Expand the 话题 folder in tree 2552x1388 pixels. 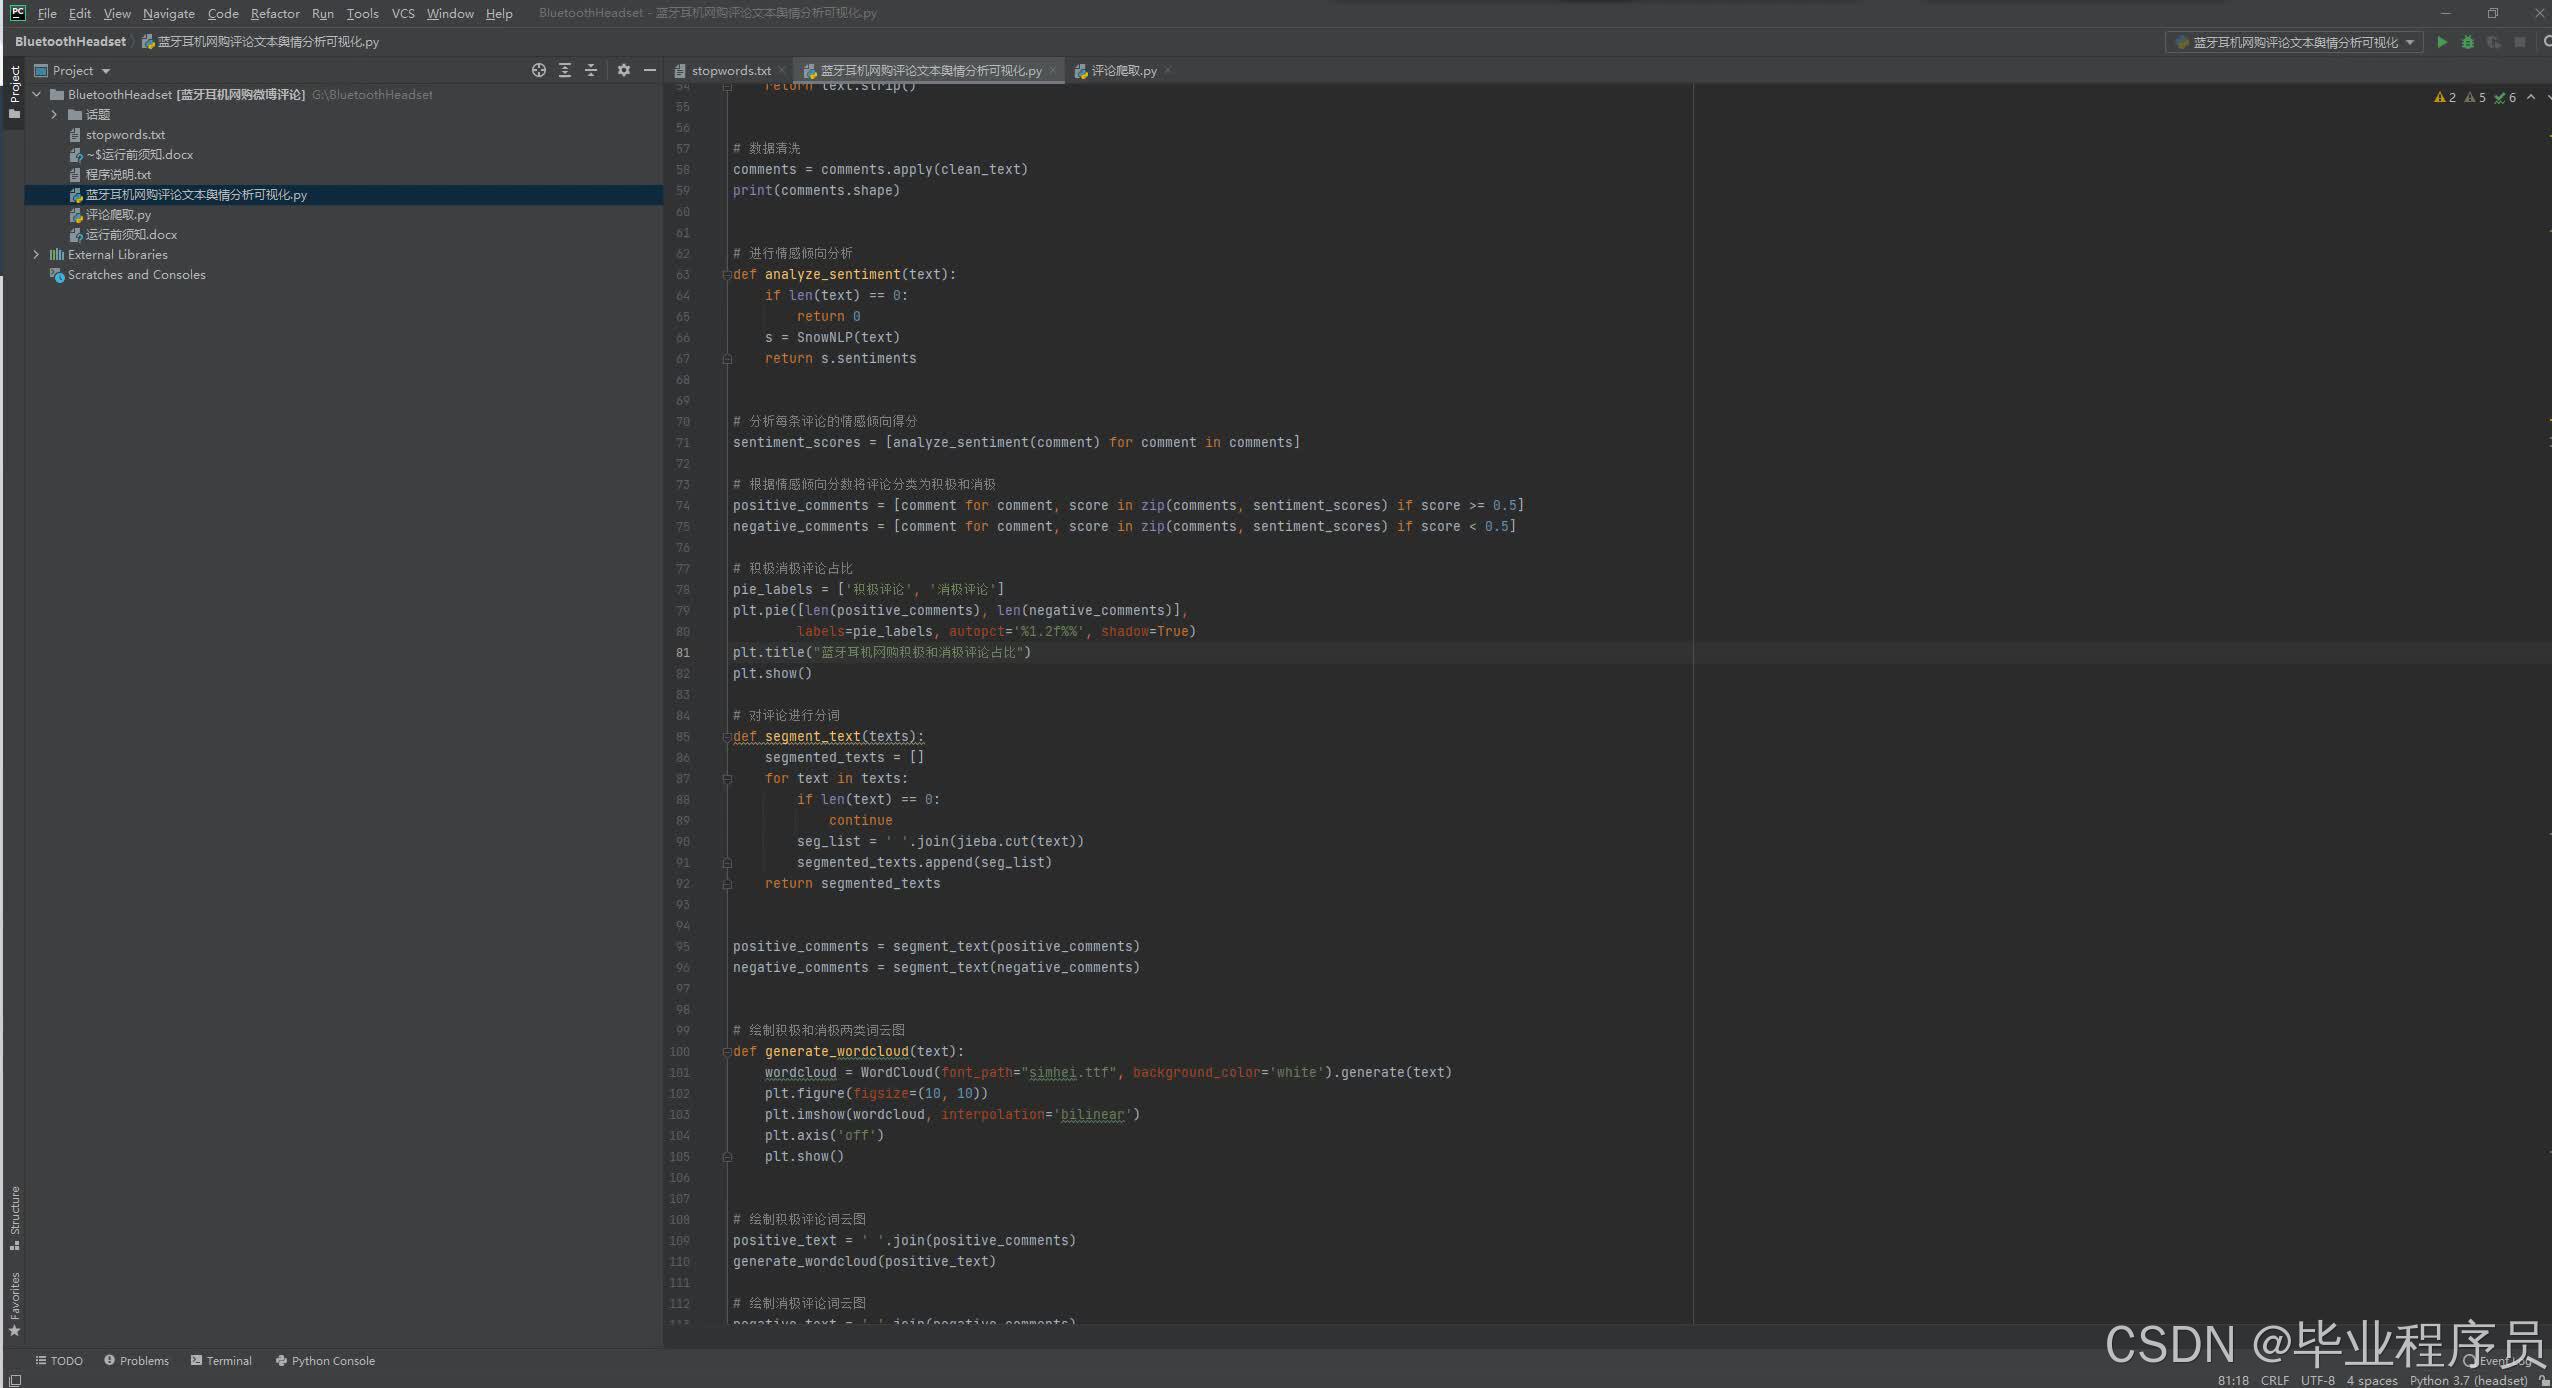54,115
